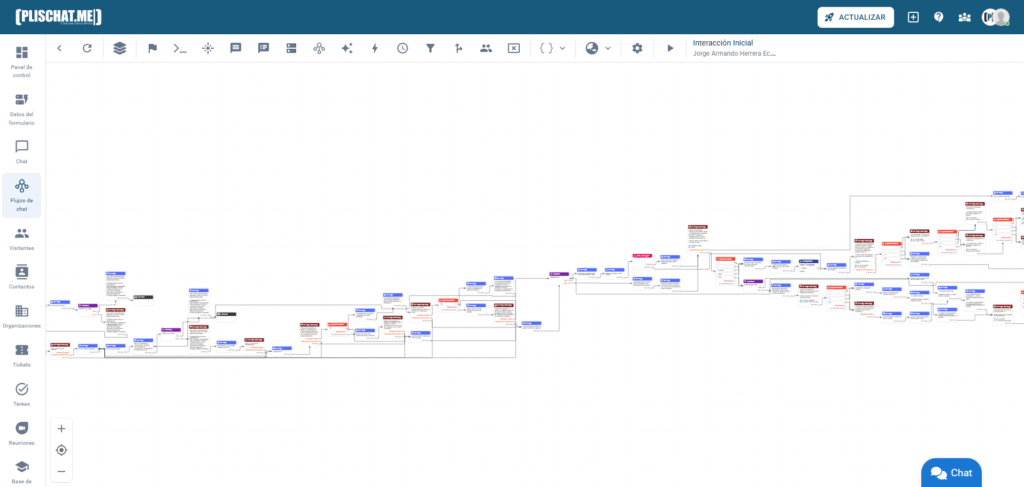
Task: Zoom in with the plus control
Action: coord(61,429)
